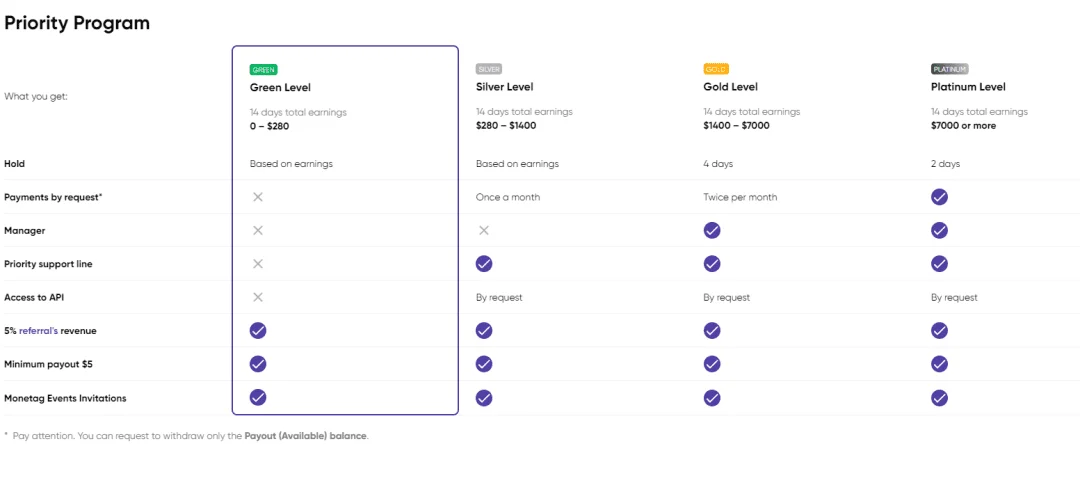The width and height of the screenshot is (1080, 485).
Task: Open the purple referral's link
Action: coord(39,331)
